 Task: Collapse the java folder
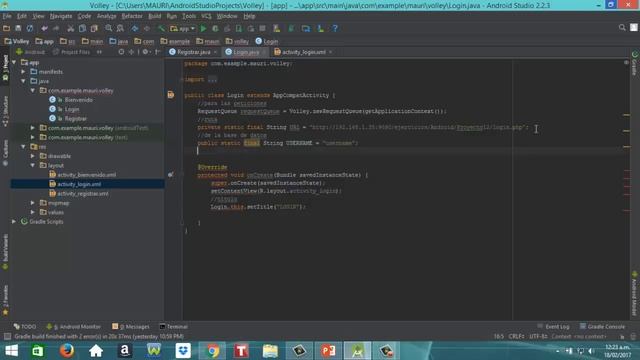coord(24,81)
